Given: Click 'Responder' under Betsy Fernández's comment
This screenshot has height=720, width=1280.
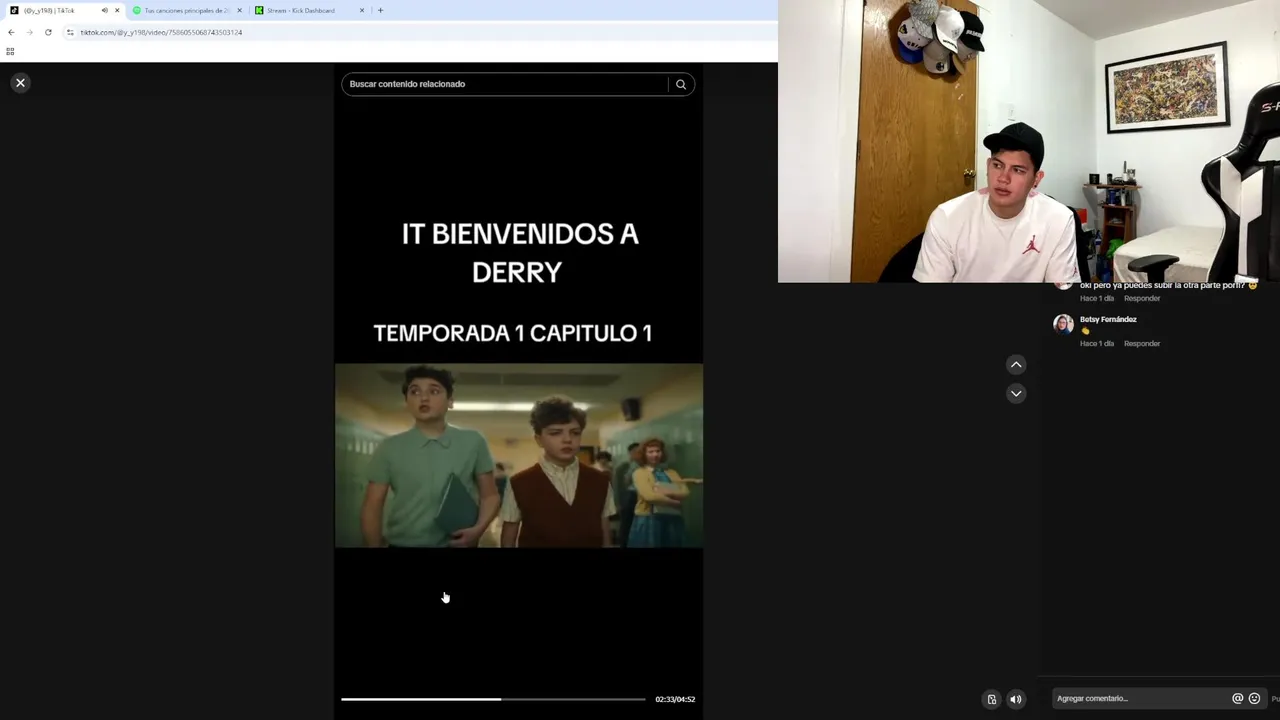Looking at the screenshot, I should click(x=1142, y=343).
